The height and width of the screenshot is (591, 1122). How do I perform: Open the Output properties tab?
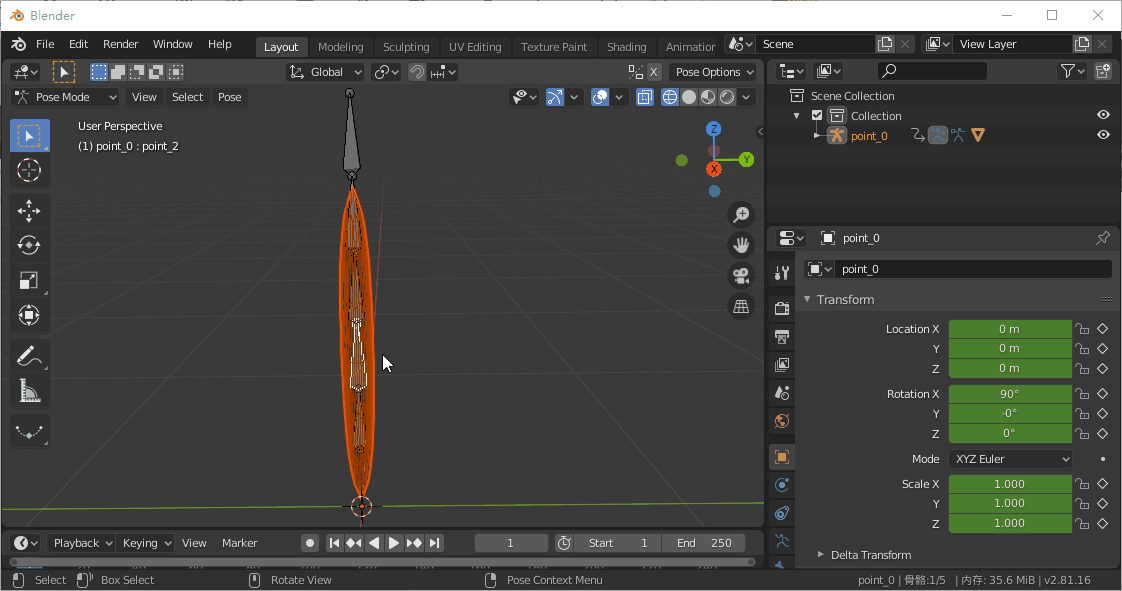click(782, 336)
